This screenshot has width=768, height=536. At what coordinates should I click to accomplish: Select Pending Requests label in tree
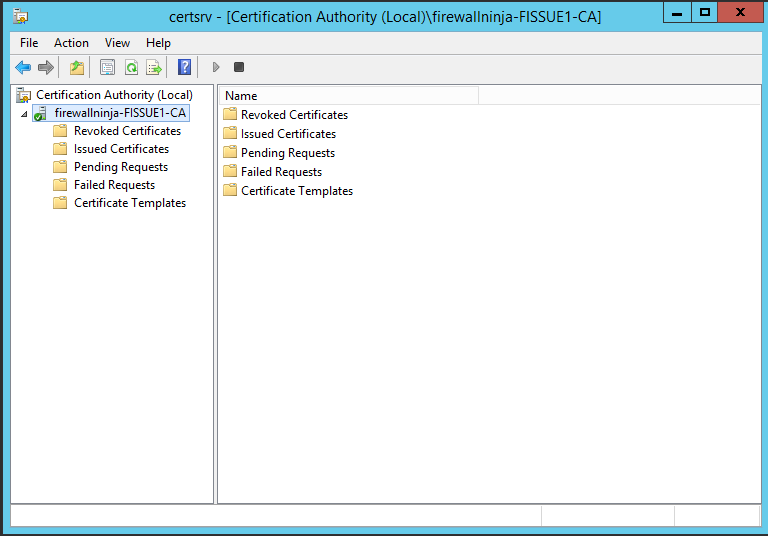click(x=121, y=167)
